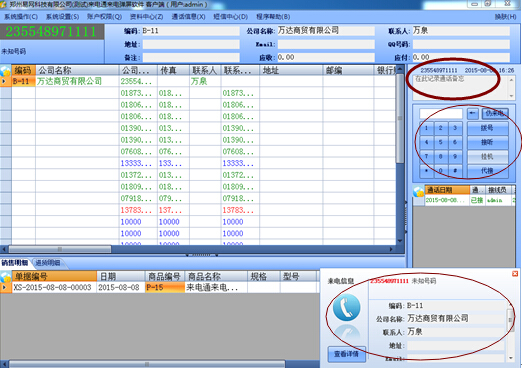This screenshot has width=522, height=368.
Task: Click down arrow of call memo box scrollbar
Action: (x=511, y=96)
